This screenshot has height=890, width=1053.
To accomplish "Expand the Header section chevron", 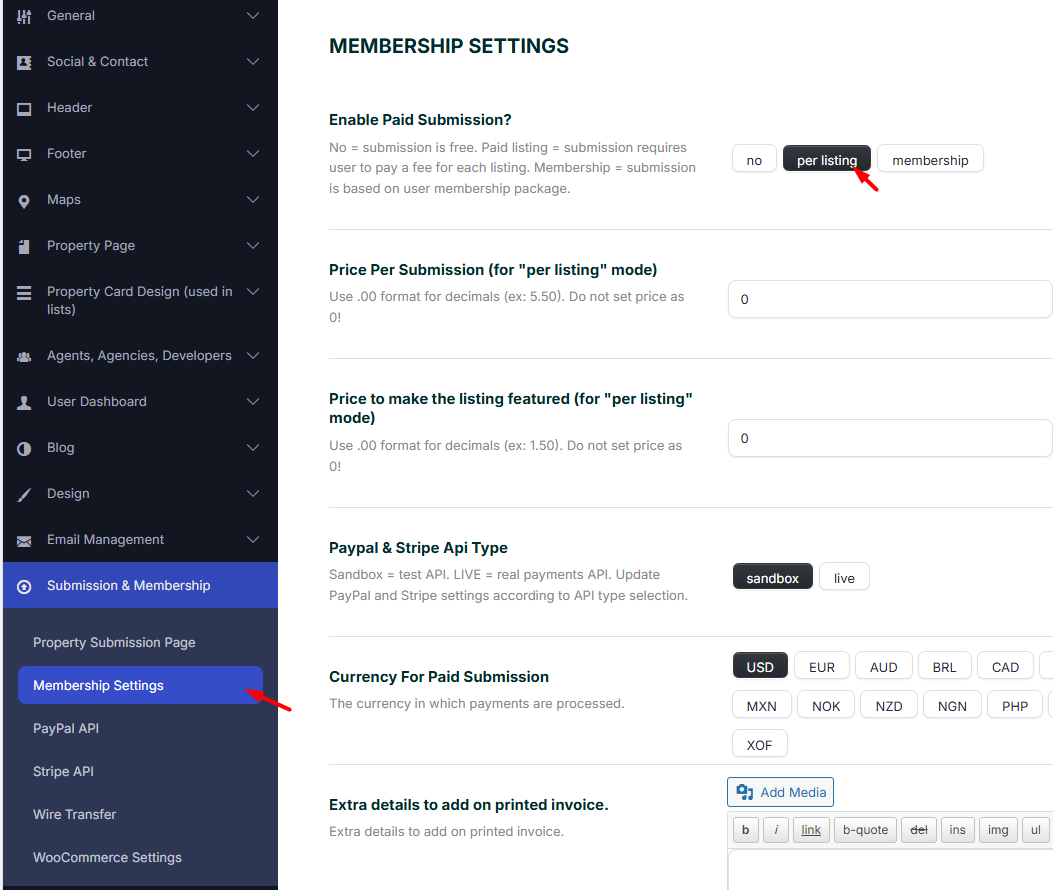I will click(x=253, y=108).
